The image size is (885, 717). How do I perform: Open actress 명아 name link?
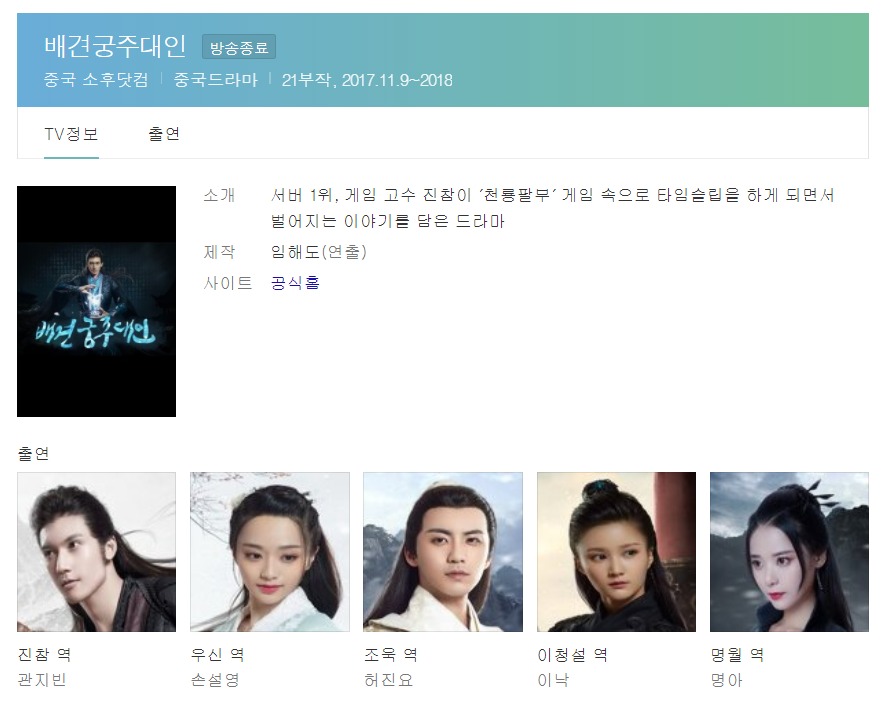[726, 680]
